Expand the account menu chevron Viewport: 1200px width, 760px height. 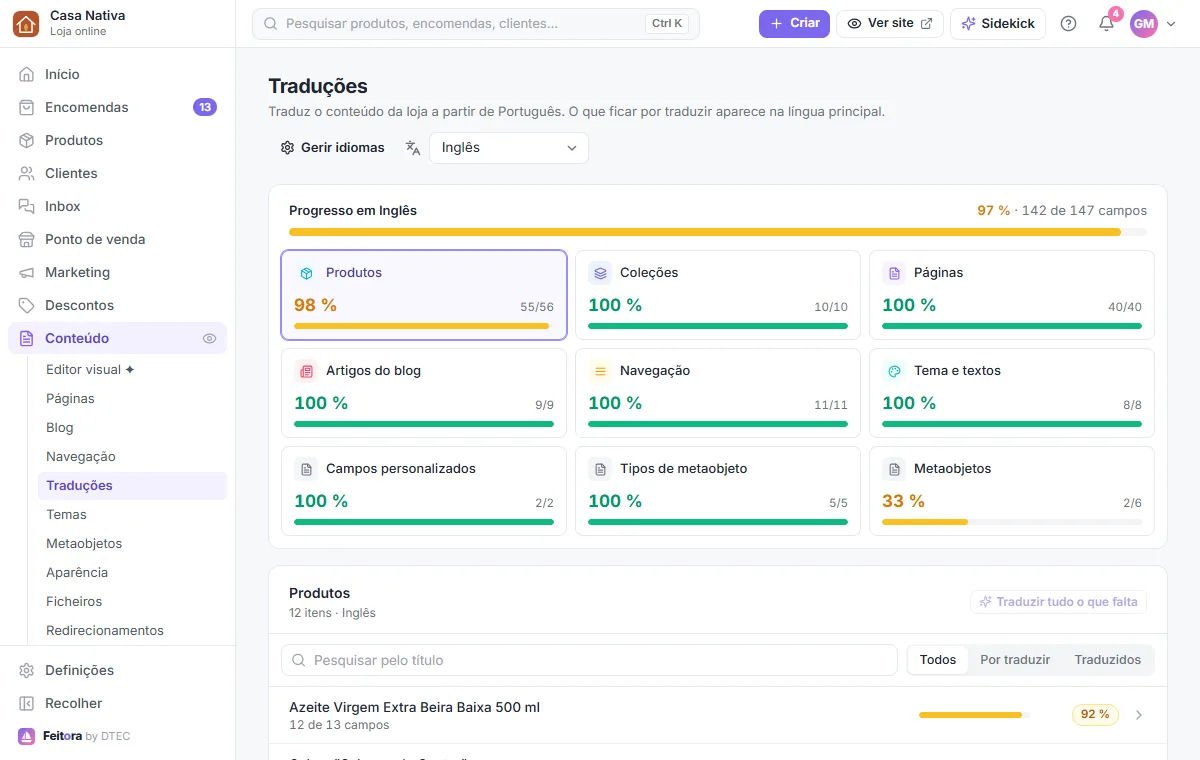point(1171,24)
